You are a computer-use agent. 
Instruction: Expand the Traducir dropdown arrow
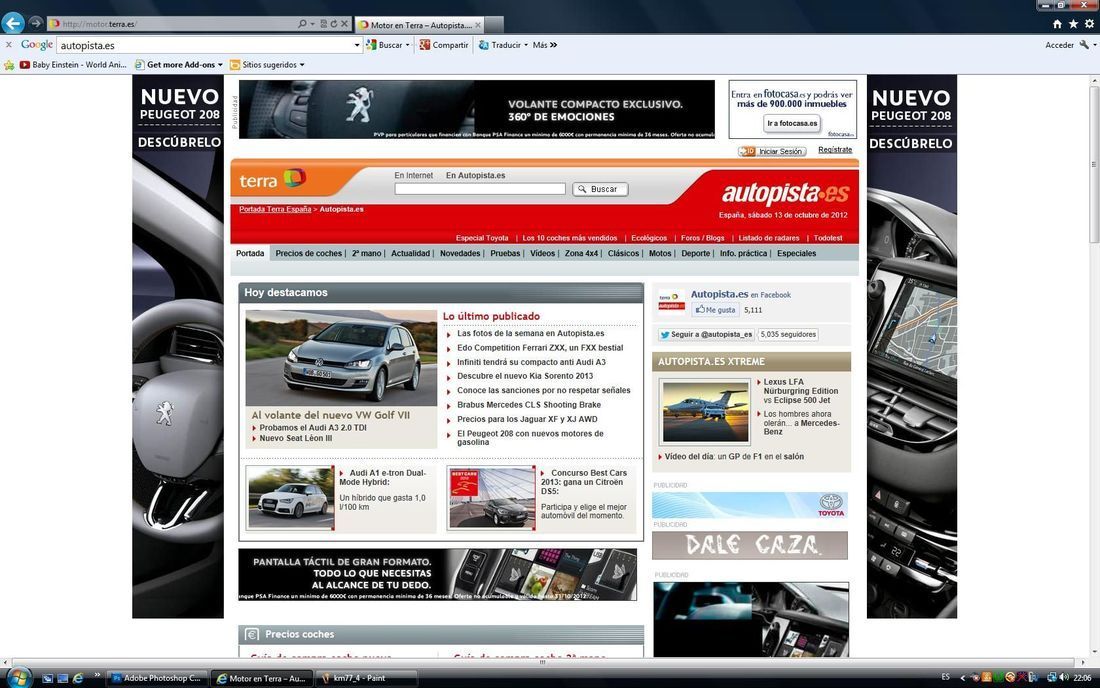525,45
